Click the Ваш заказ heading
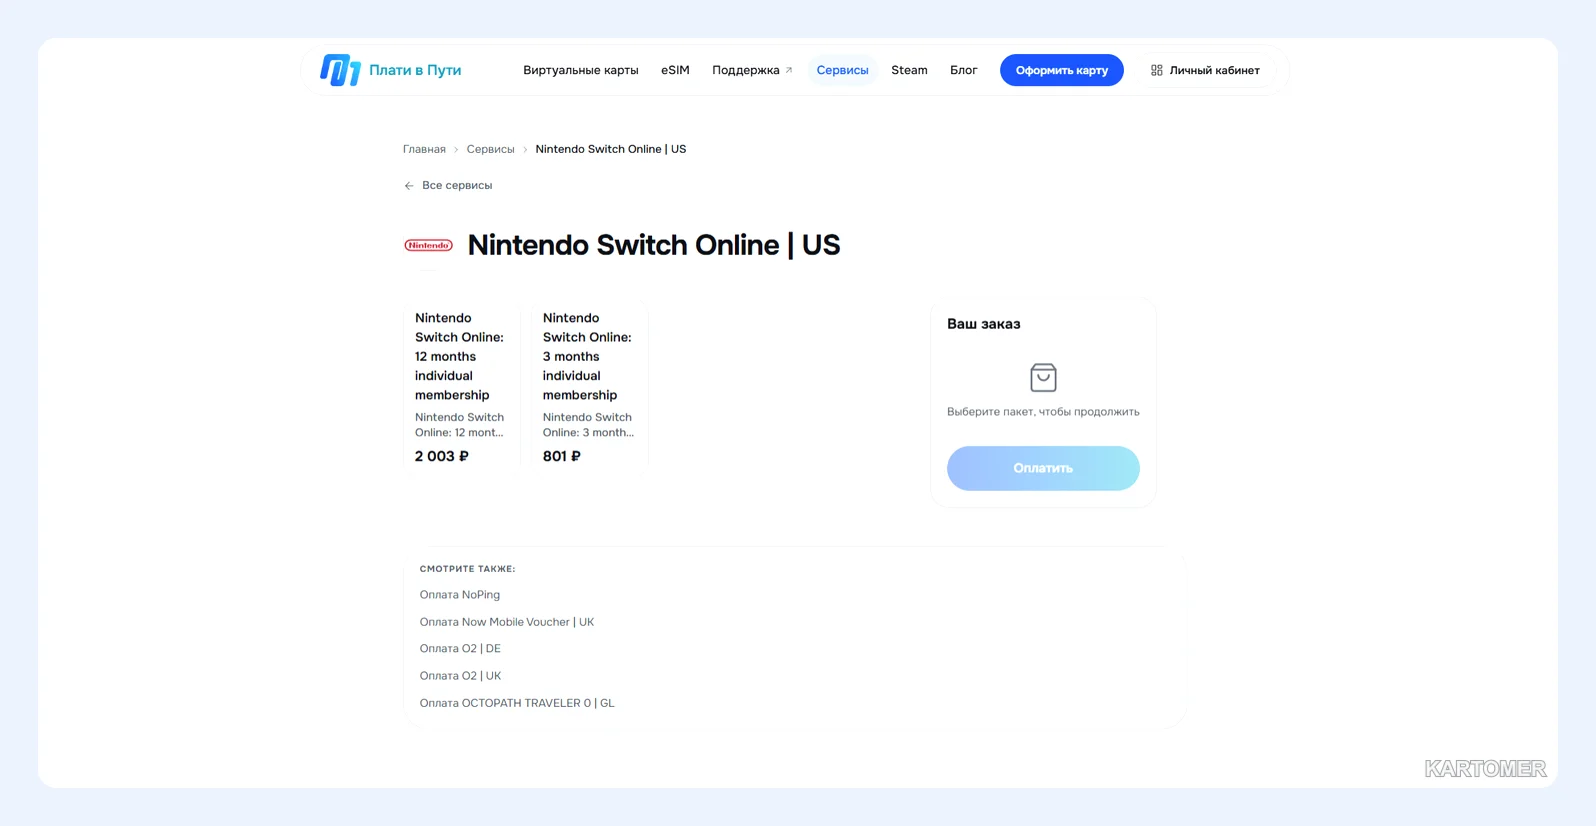The width and height of the screenshot is (1596, 826). pos(984,324)
